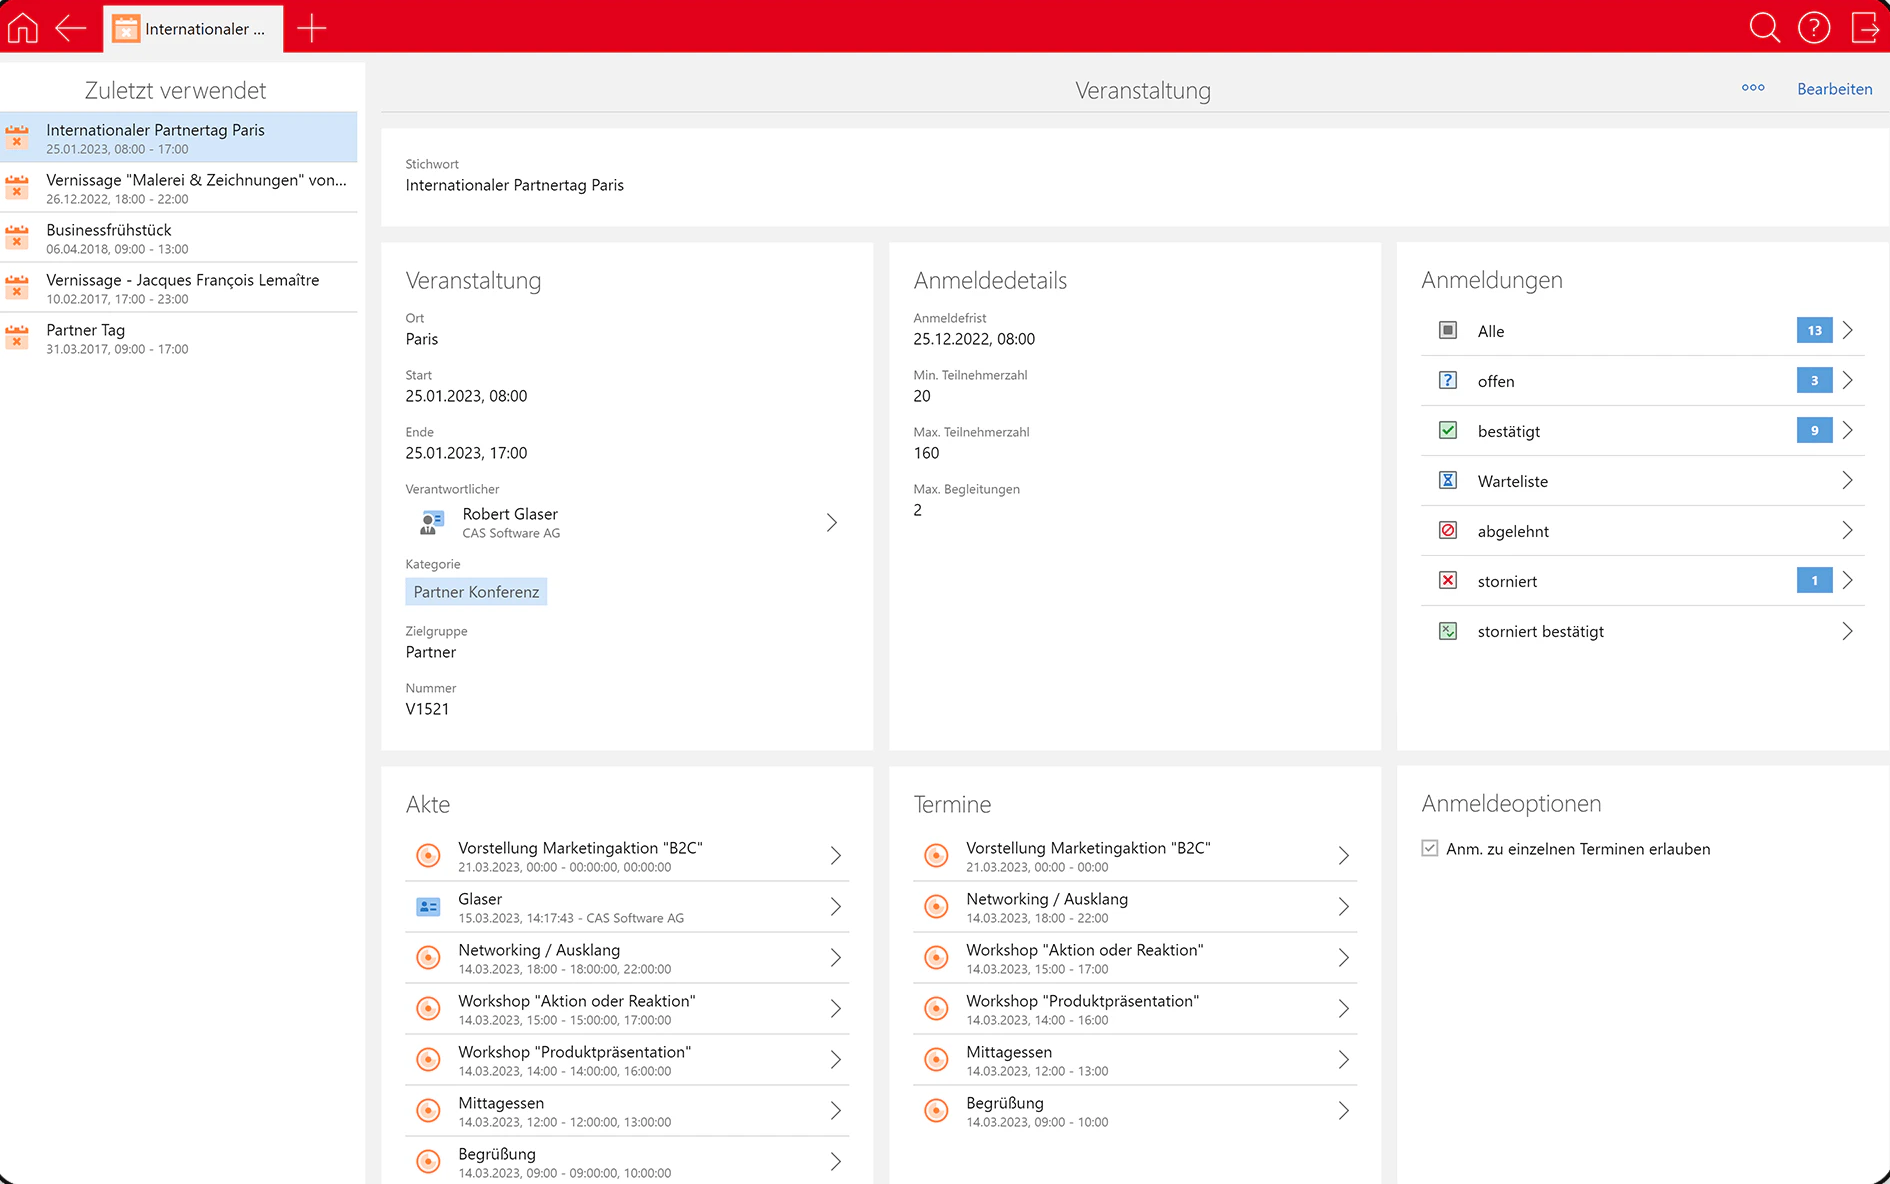Toggle Anm. zu einzelnen Terminen erlauben checkbox

1430,848
